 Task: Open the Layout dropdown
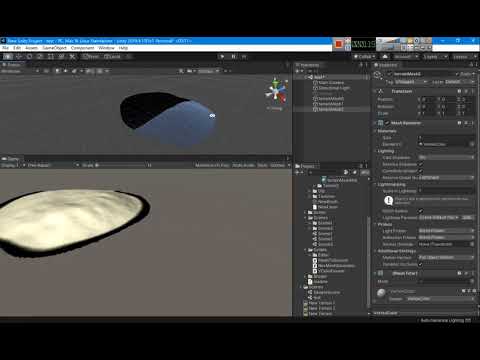click(464, 57)
